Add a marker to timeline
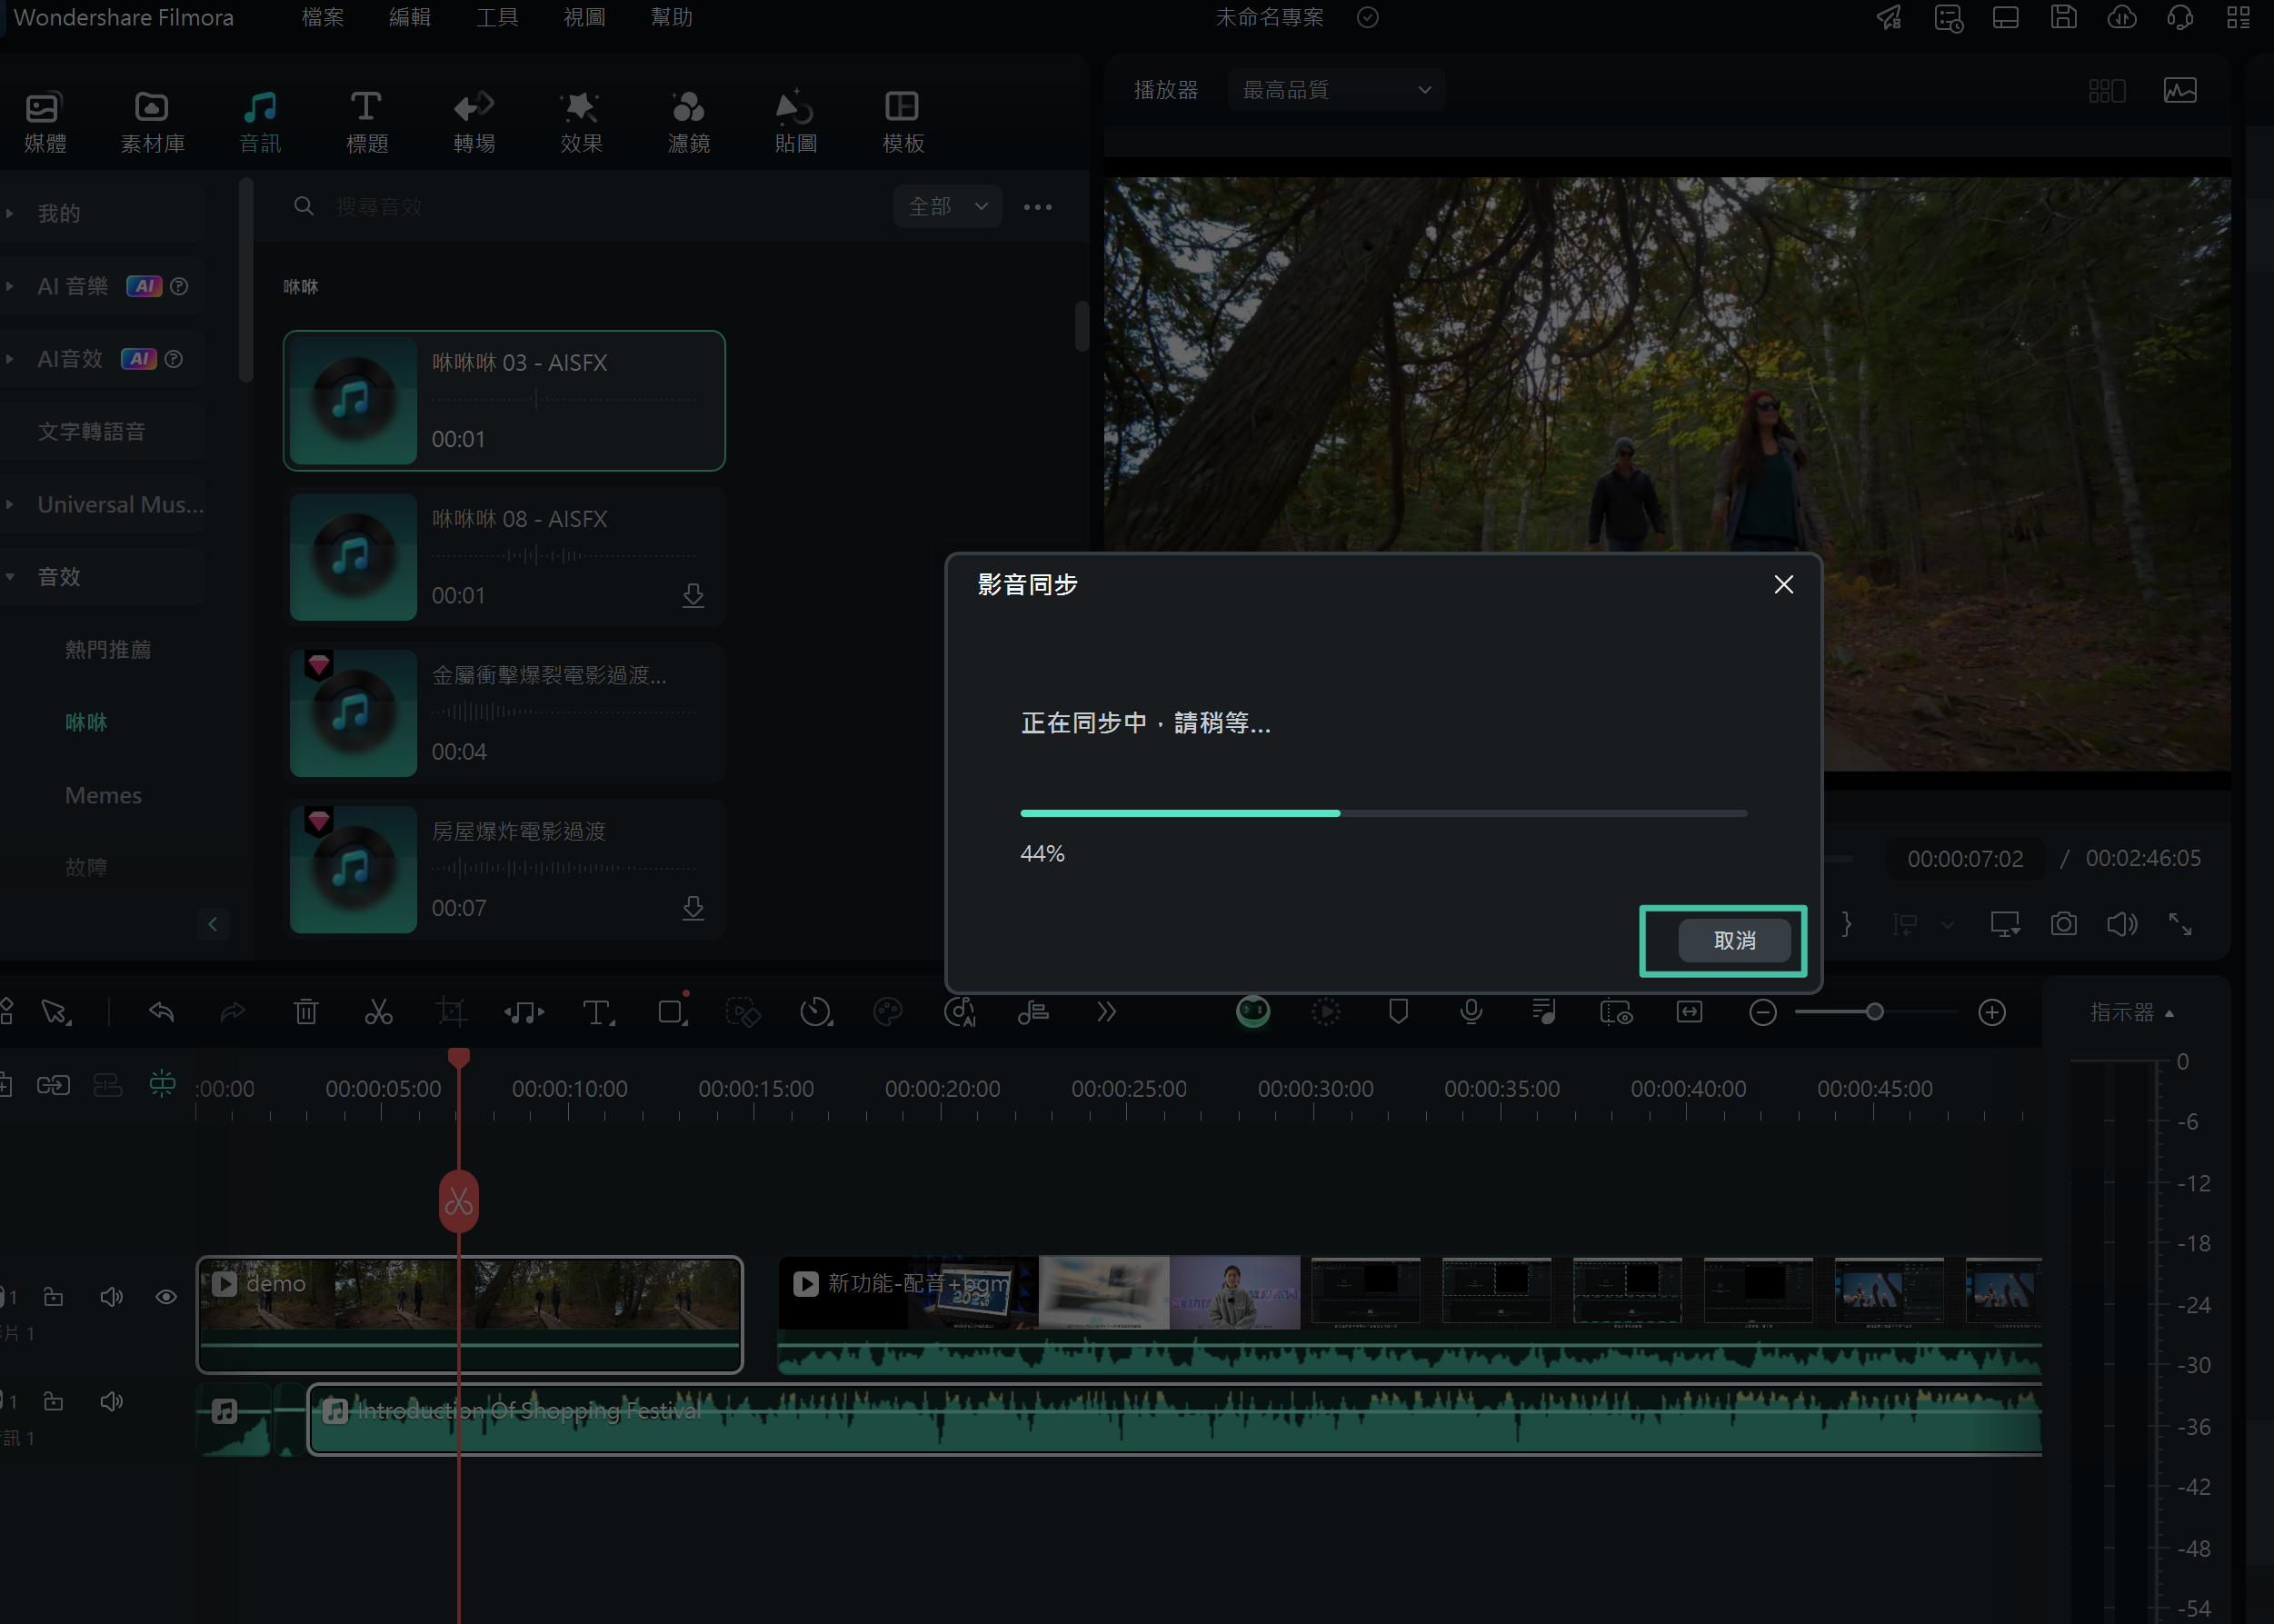Image resolution: width=2274 pixels, height=1624 pixels. click(1398, 1012)
